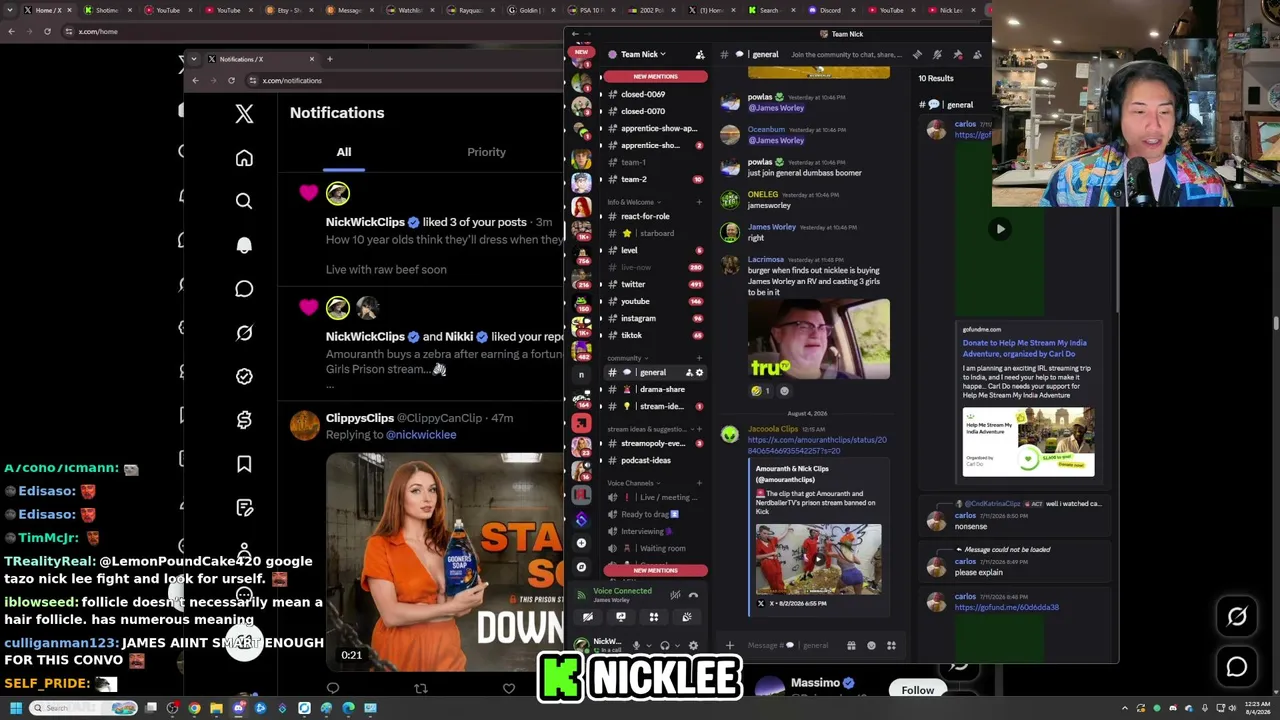Open microphone device options arrow in Discord
The image size is (1280, 720).
(647, 645)
